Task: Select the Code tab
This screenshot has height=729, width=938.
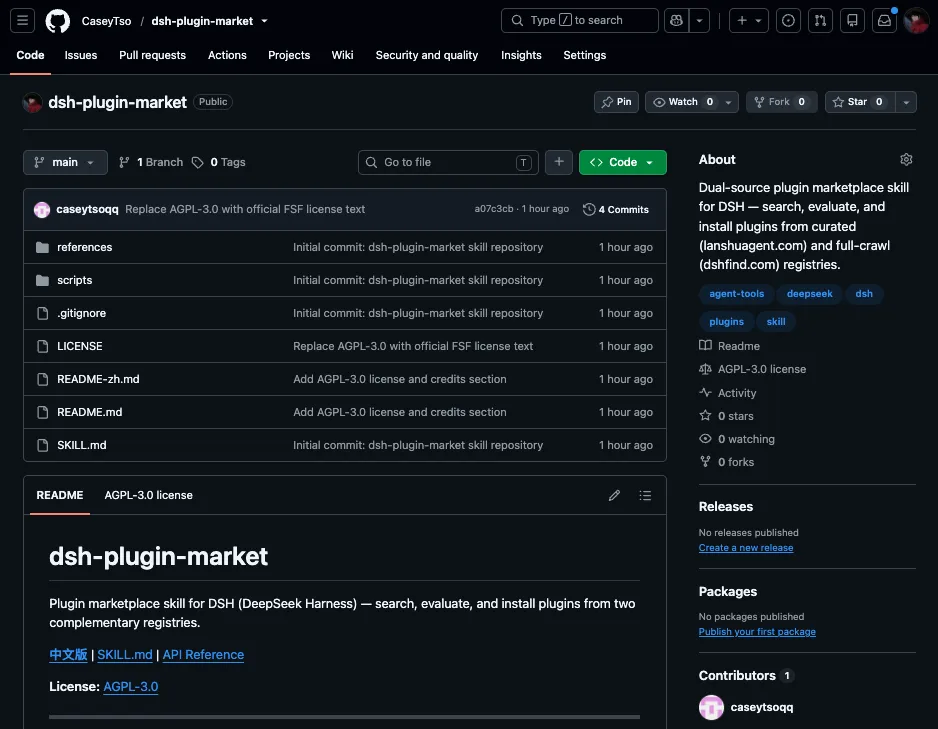Action: coord(30,55)
